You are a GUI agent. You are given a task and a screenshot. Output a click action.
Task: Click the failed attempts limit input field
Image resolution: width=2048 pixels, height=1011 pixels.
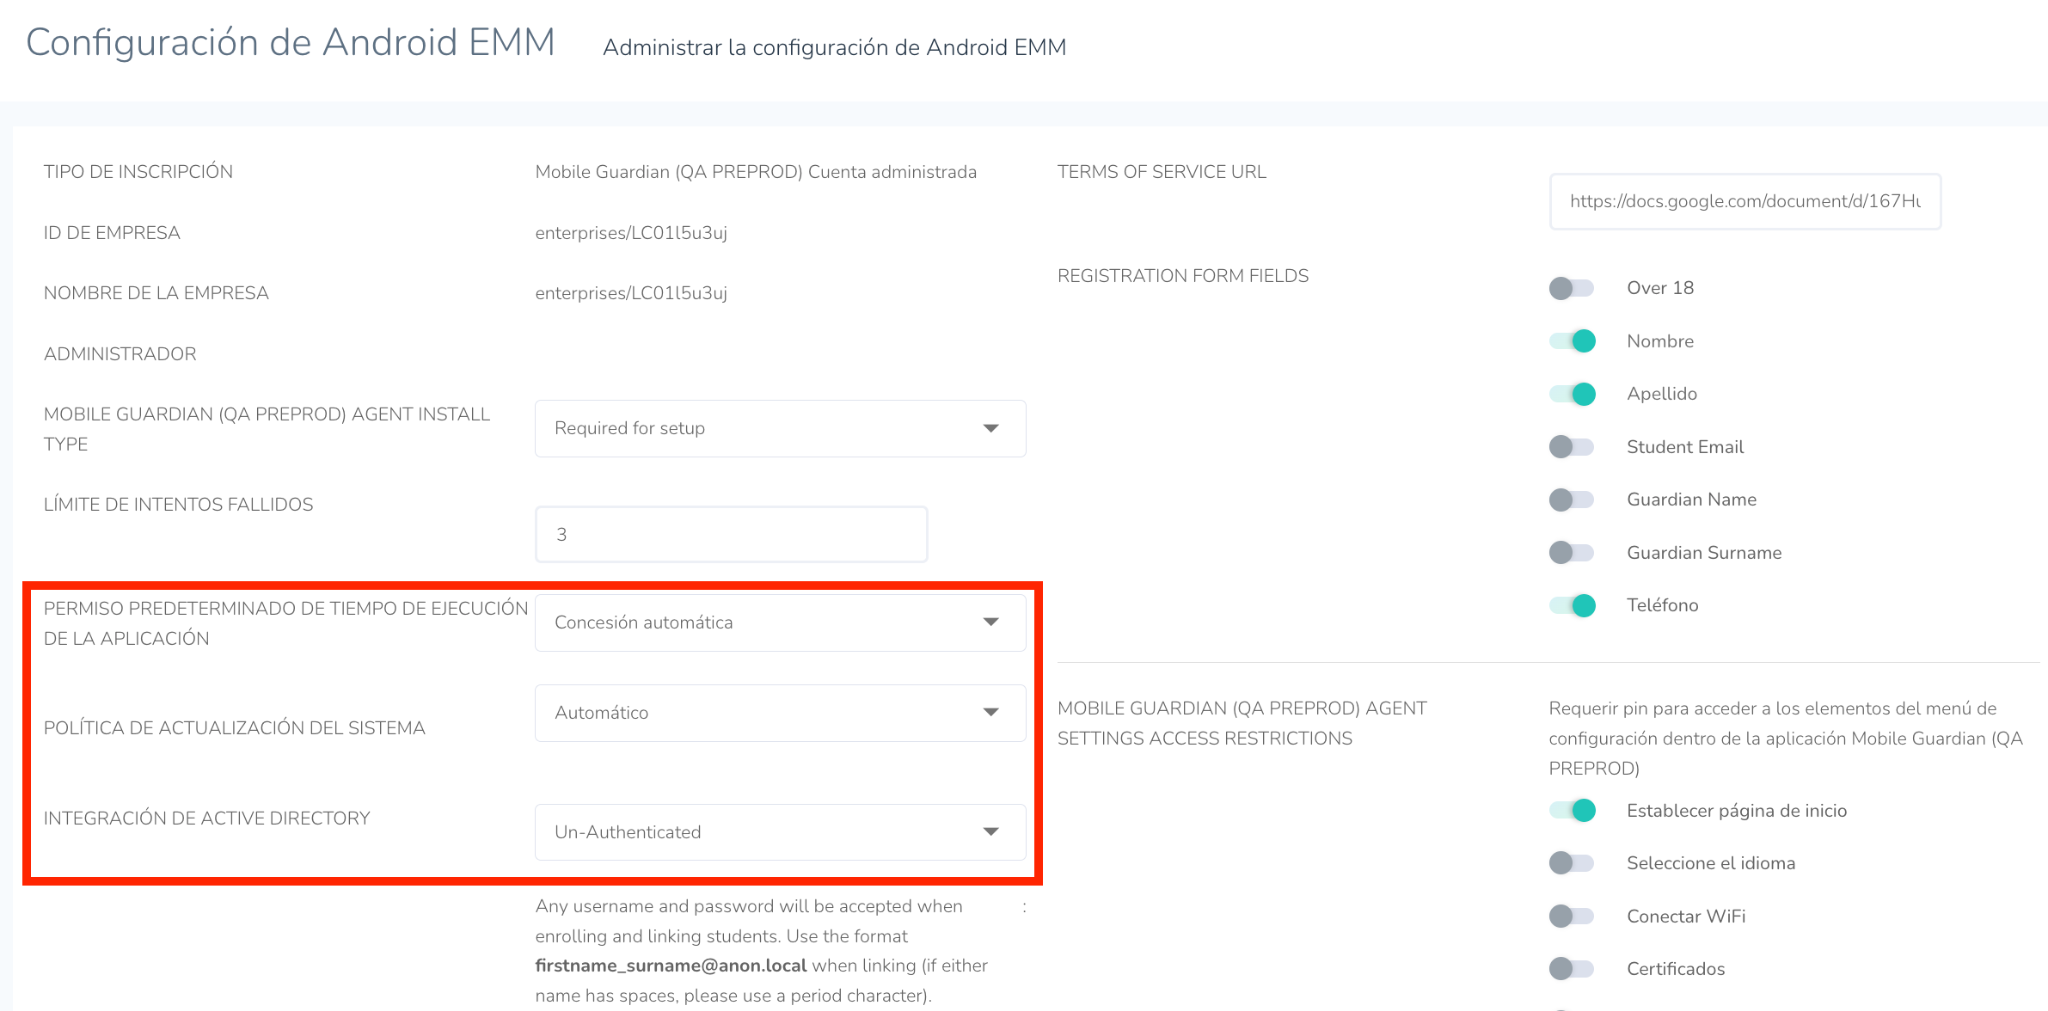pos(731,534)
